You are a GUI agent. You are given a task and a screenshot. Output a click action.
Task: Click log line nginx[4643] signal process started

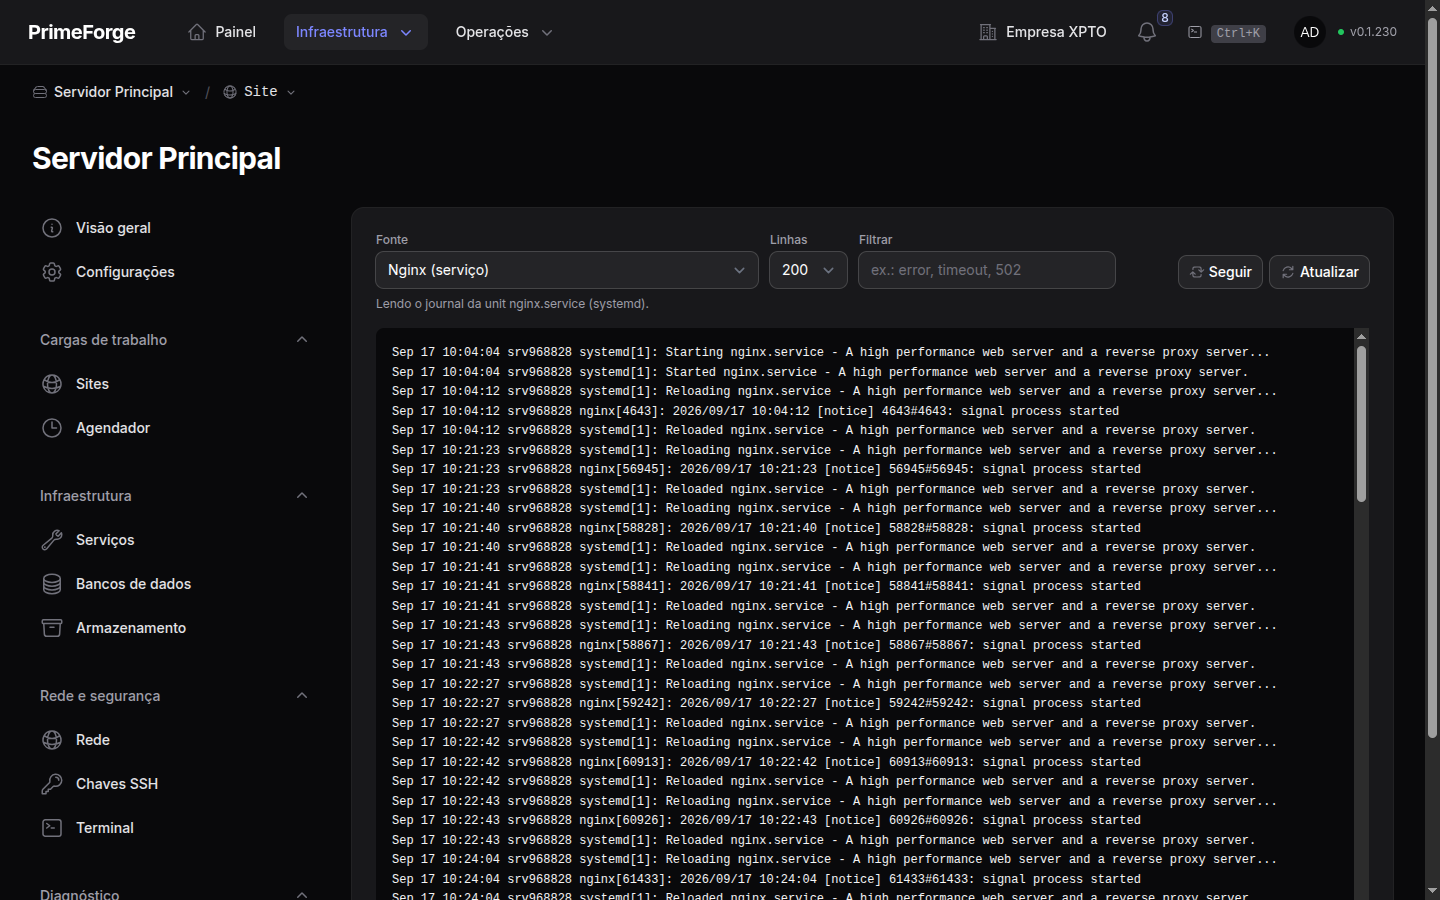756,411
